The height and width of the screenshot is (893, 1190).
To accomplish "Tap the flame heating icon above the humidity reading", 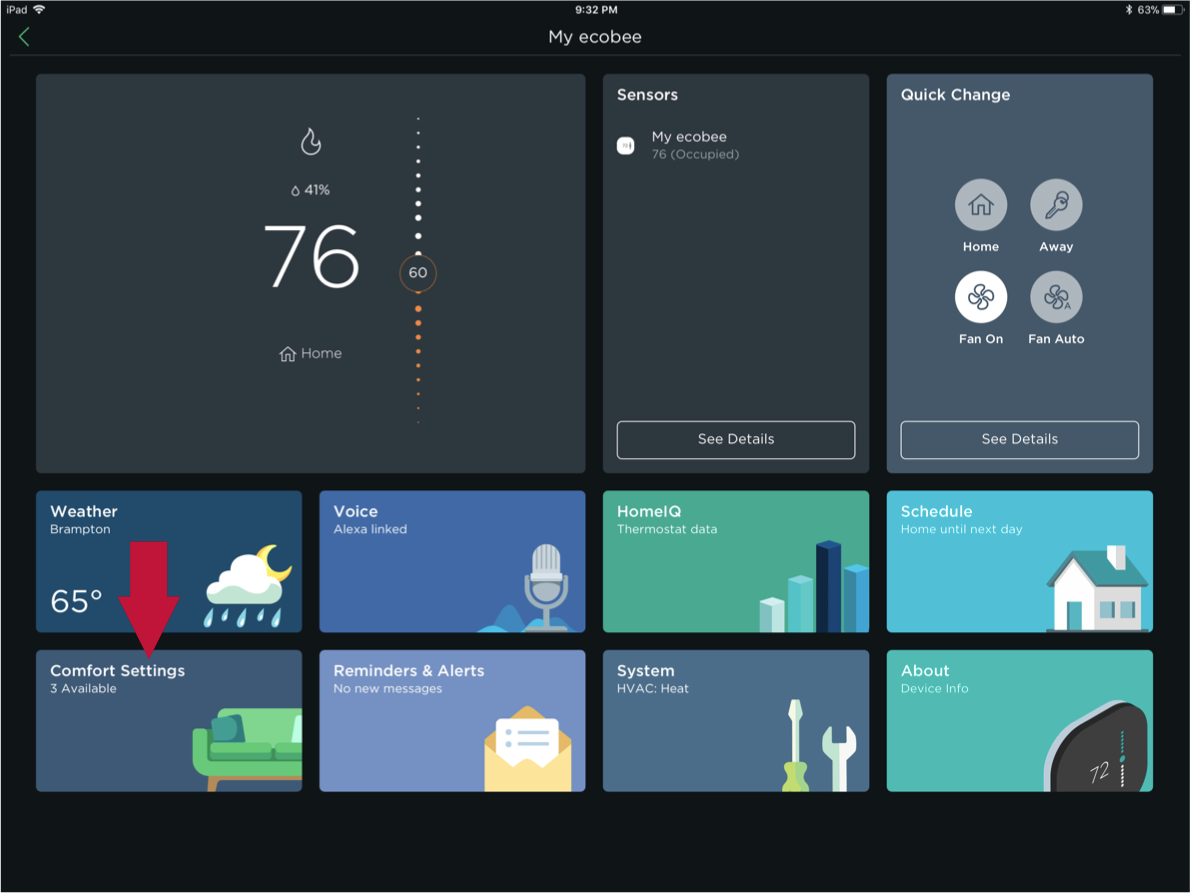I will (x=310, y=142).
